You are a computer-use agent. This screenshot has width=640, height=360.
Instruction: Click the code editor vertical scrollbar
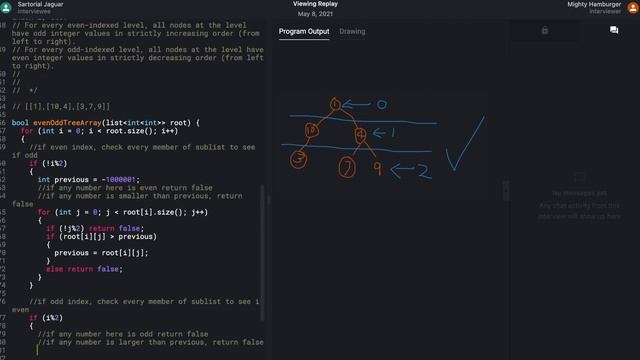click(x=262, y=253)
